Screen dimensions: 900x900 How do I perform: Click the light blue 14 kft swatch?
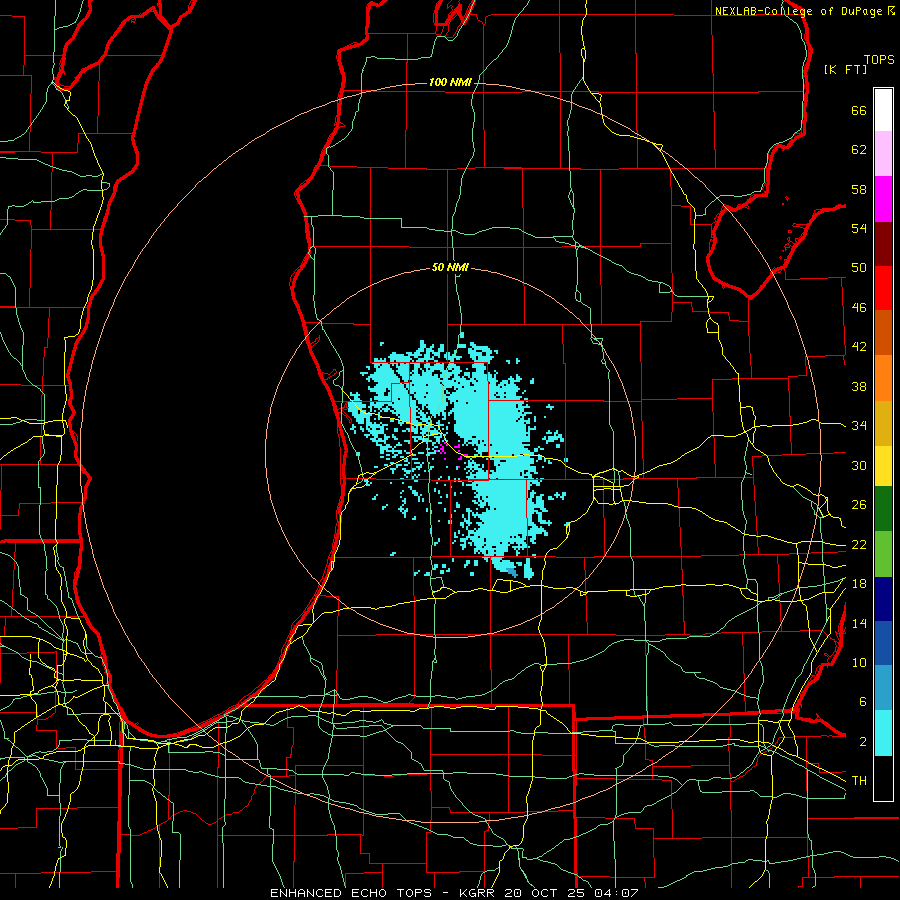883,687
